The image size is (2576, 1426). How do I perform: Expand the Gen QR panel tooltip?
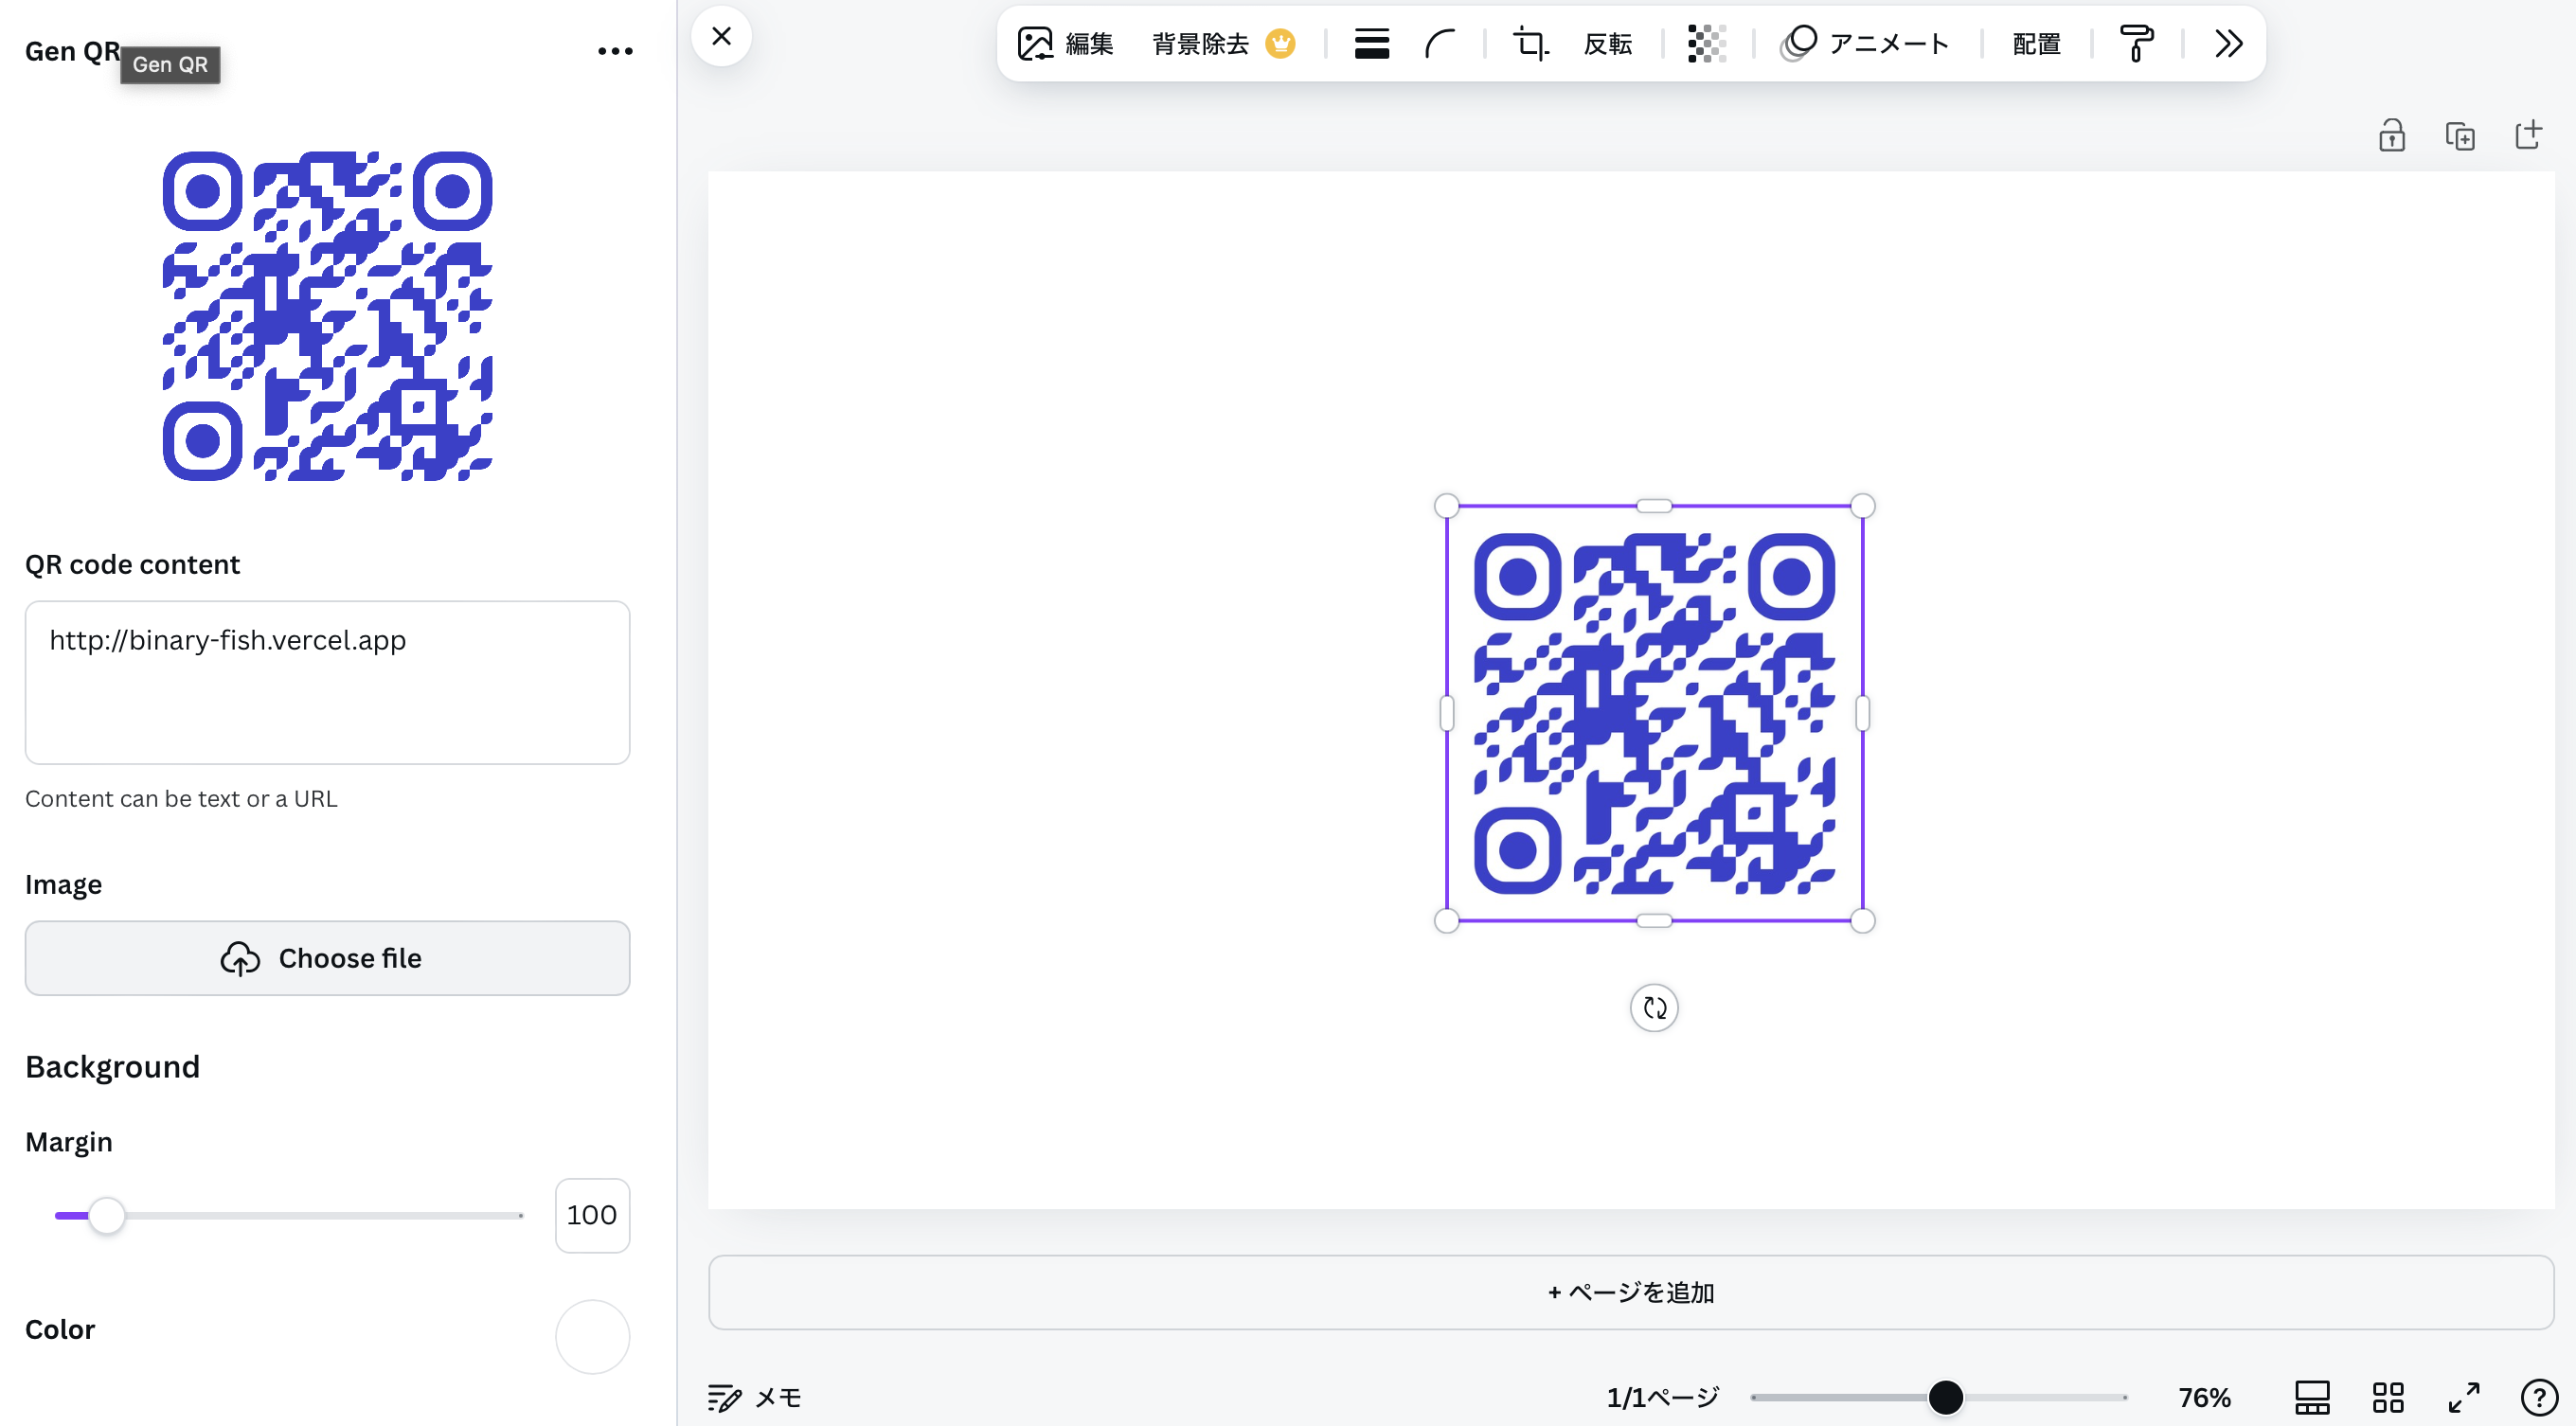point(169,63)
